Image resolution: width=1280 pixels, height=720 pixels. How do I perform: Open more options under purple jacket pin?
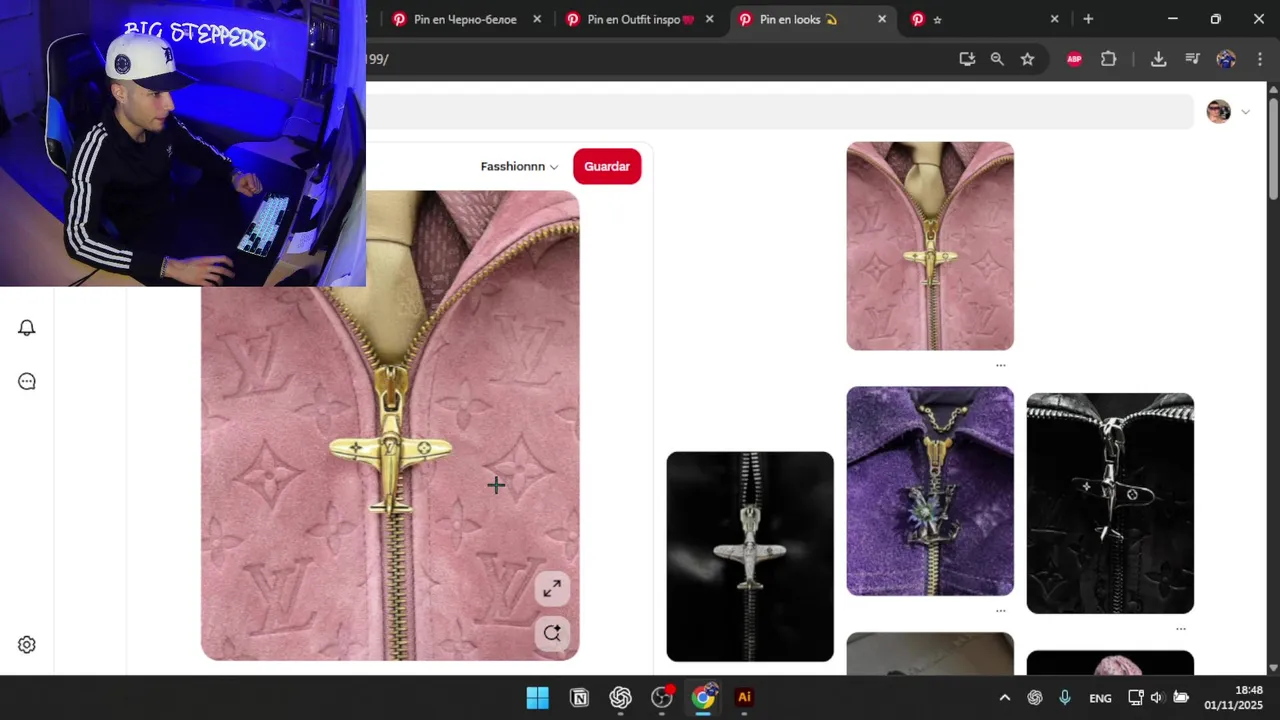tap(1001, 610)
